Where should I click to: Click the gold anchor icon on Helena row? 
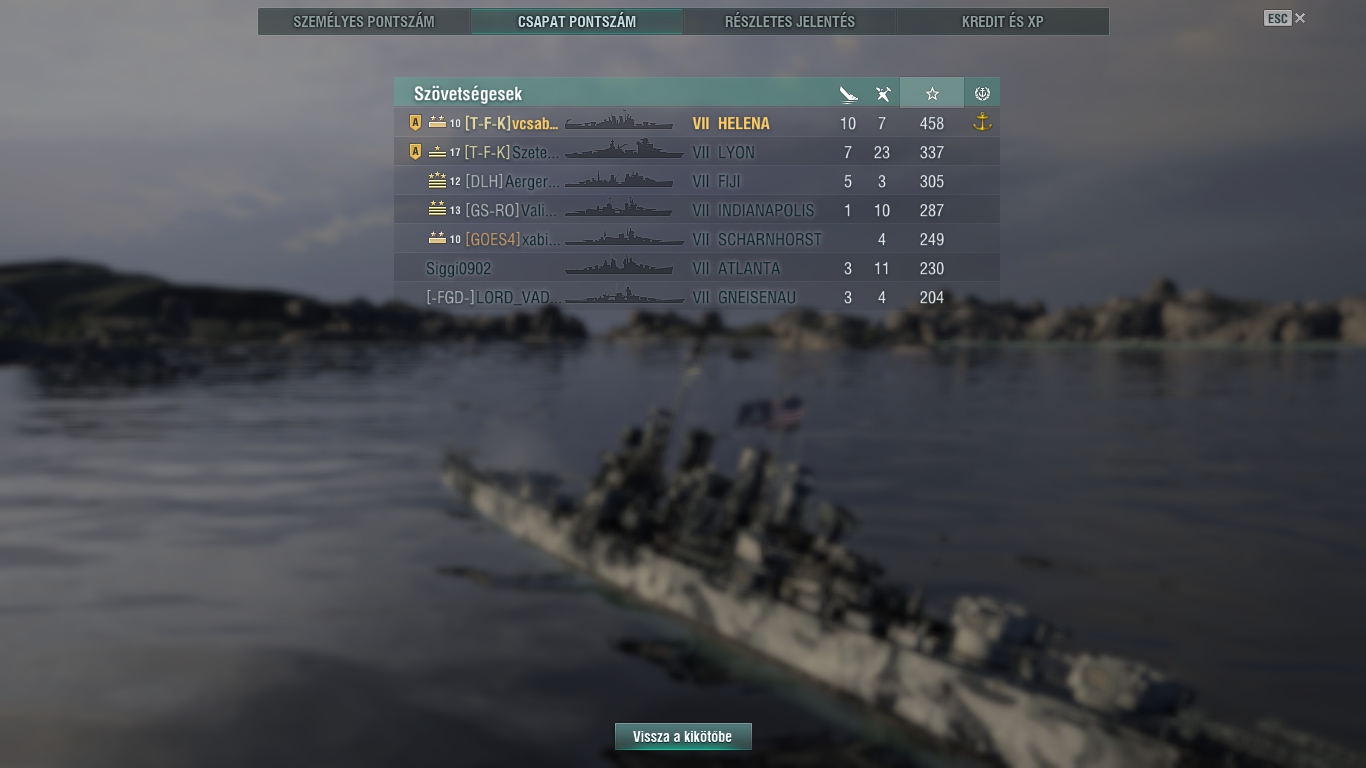coord(982,122)
